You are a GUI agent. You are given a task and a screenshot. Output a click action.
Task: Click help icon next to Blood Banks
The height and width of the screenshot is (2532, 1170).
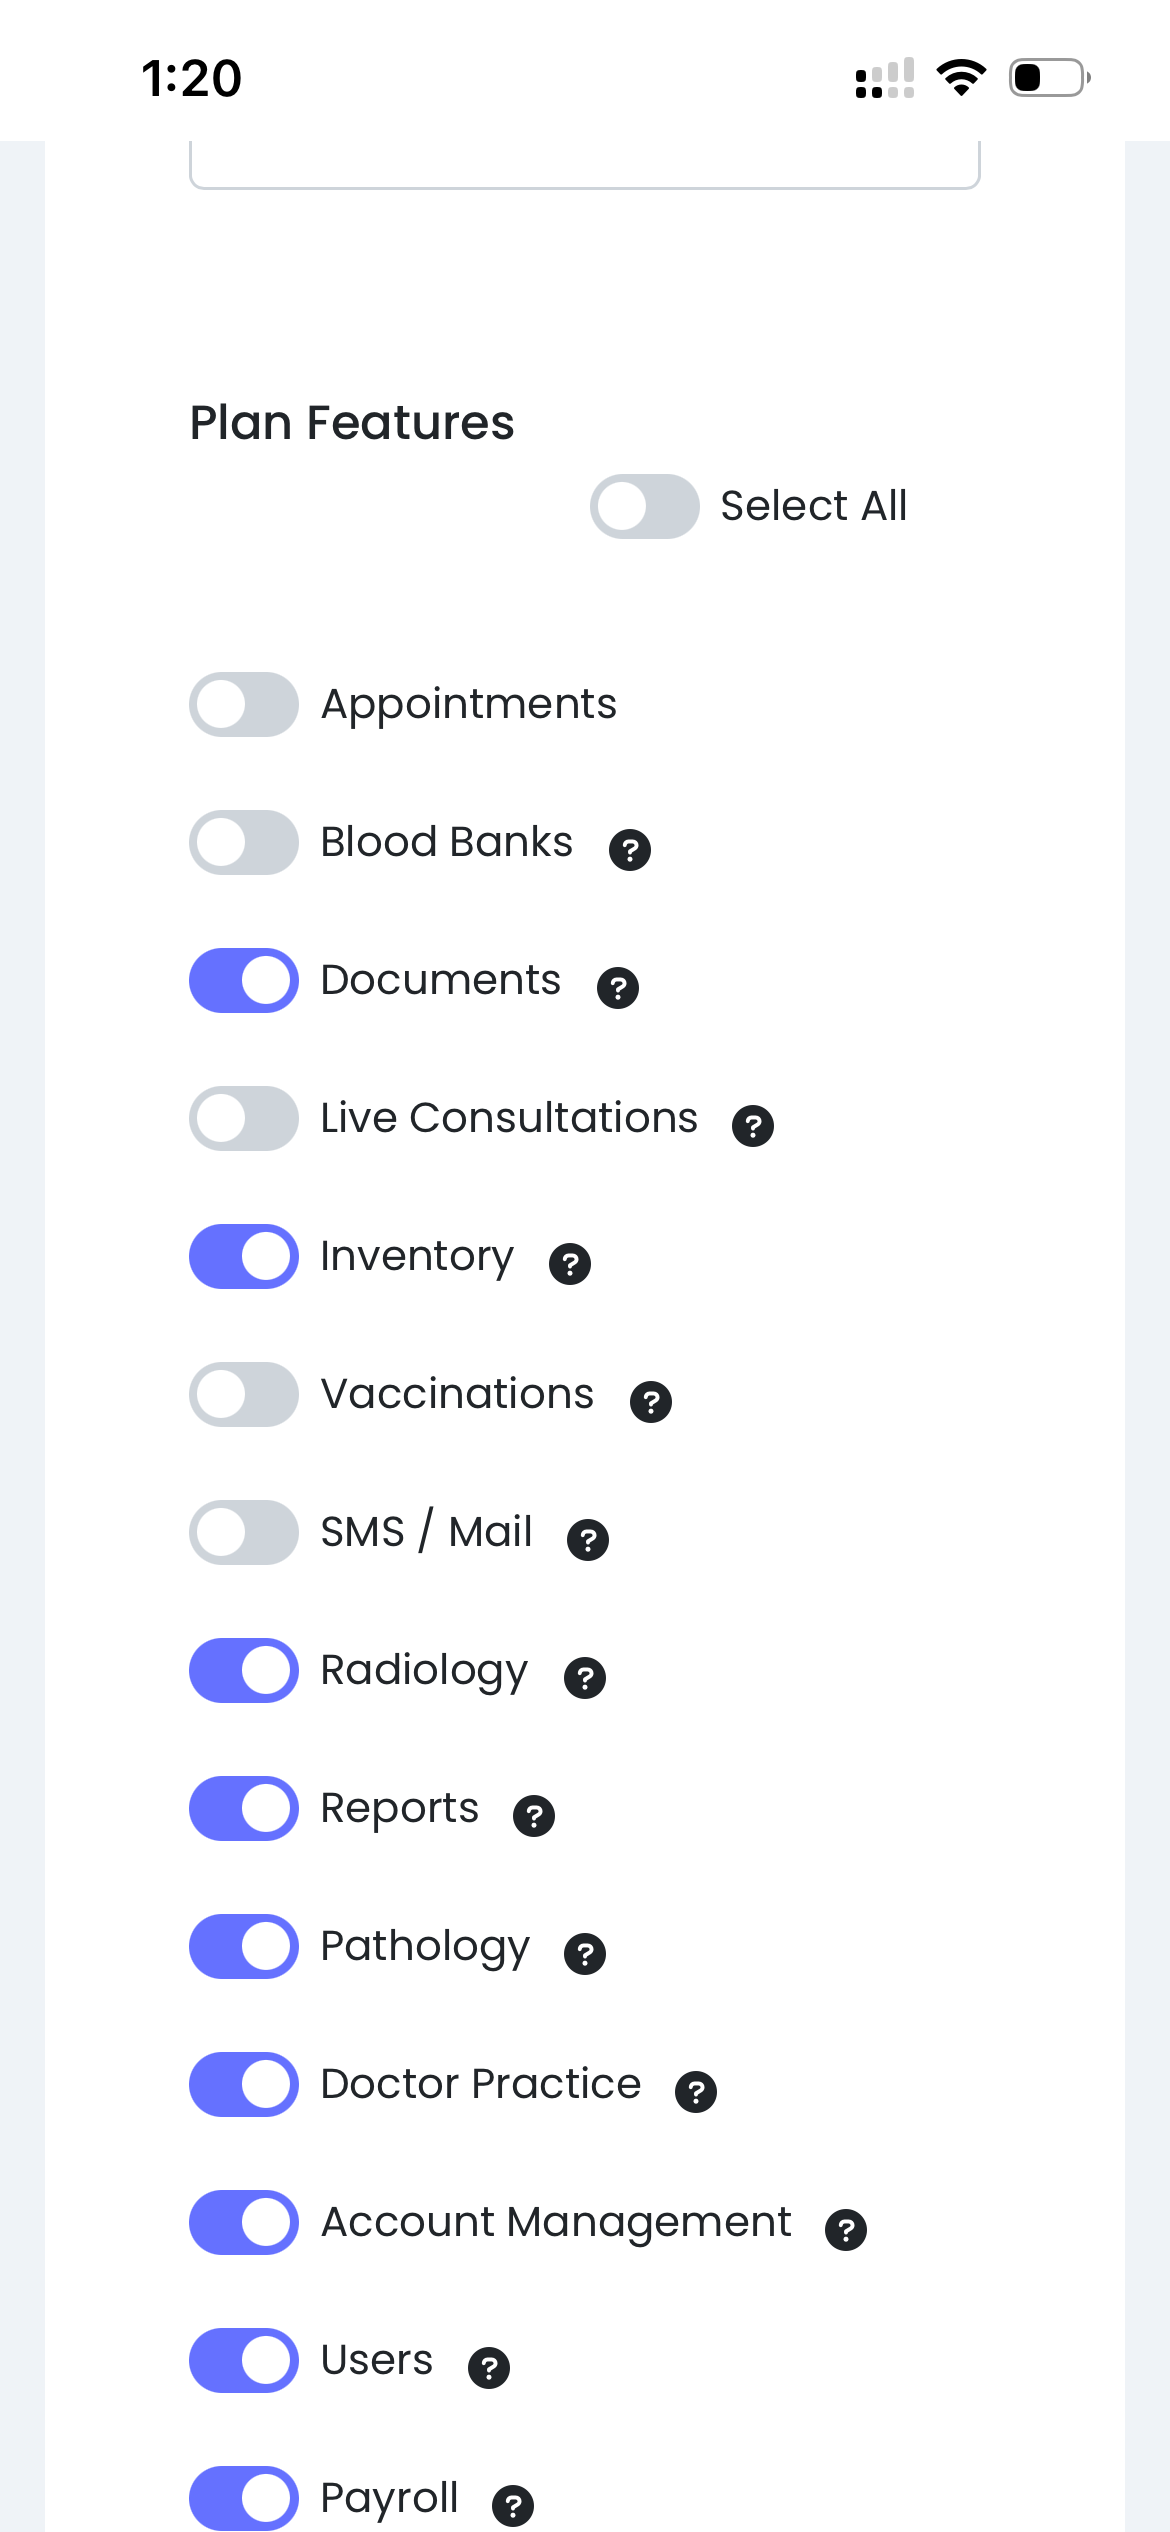630,850
